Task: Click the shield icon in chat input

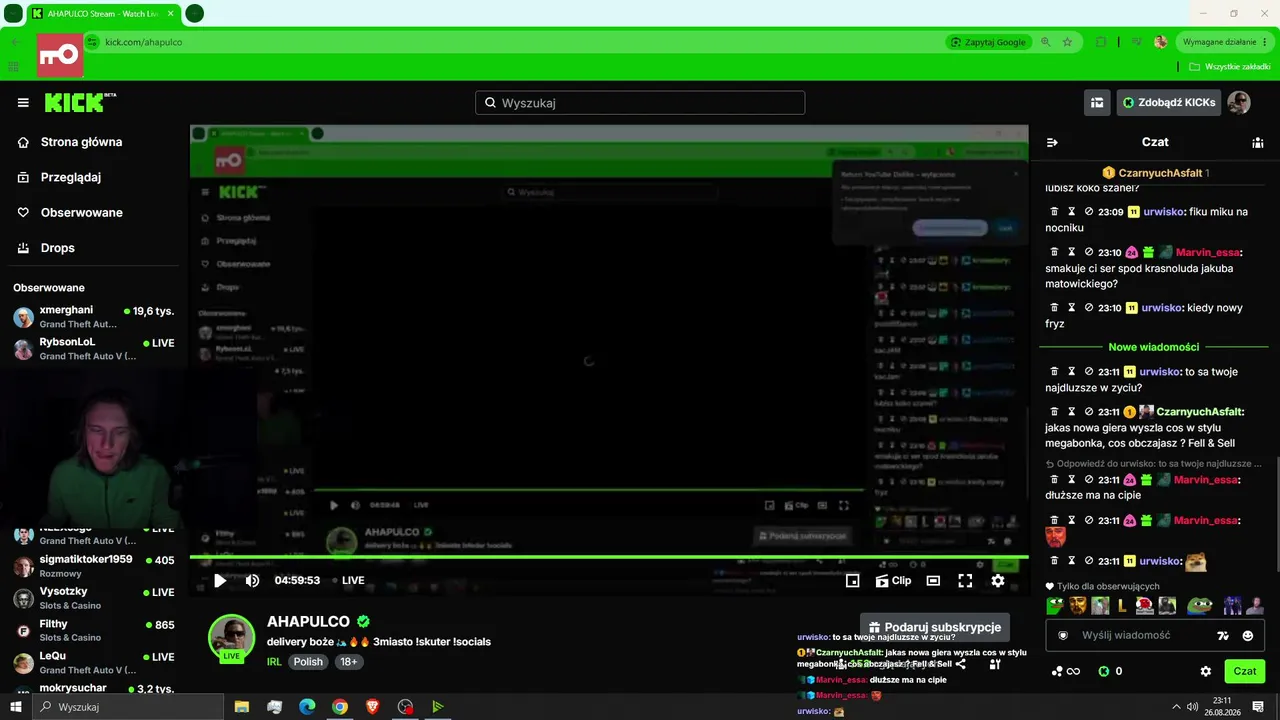Action: (1063, 635)
